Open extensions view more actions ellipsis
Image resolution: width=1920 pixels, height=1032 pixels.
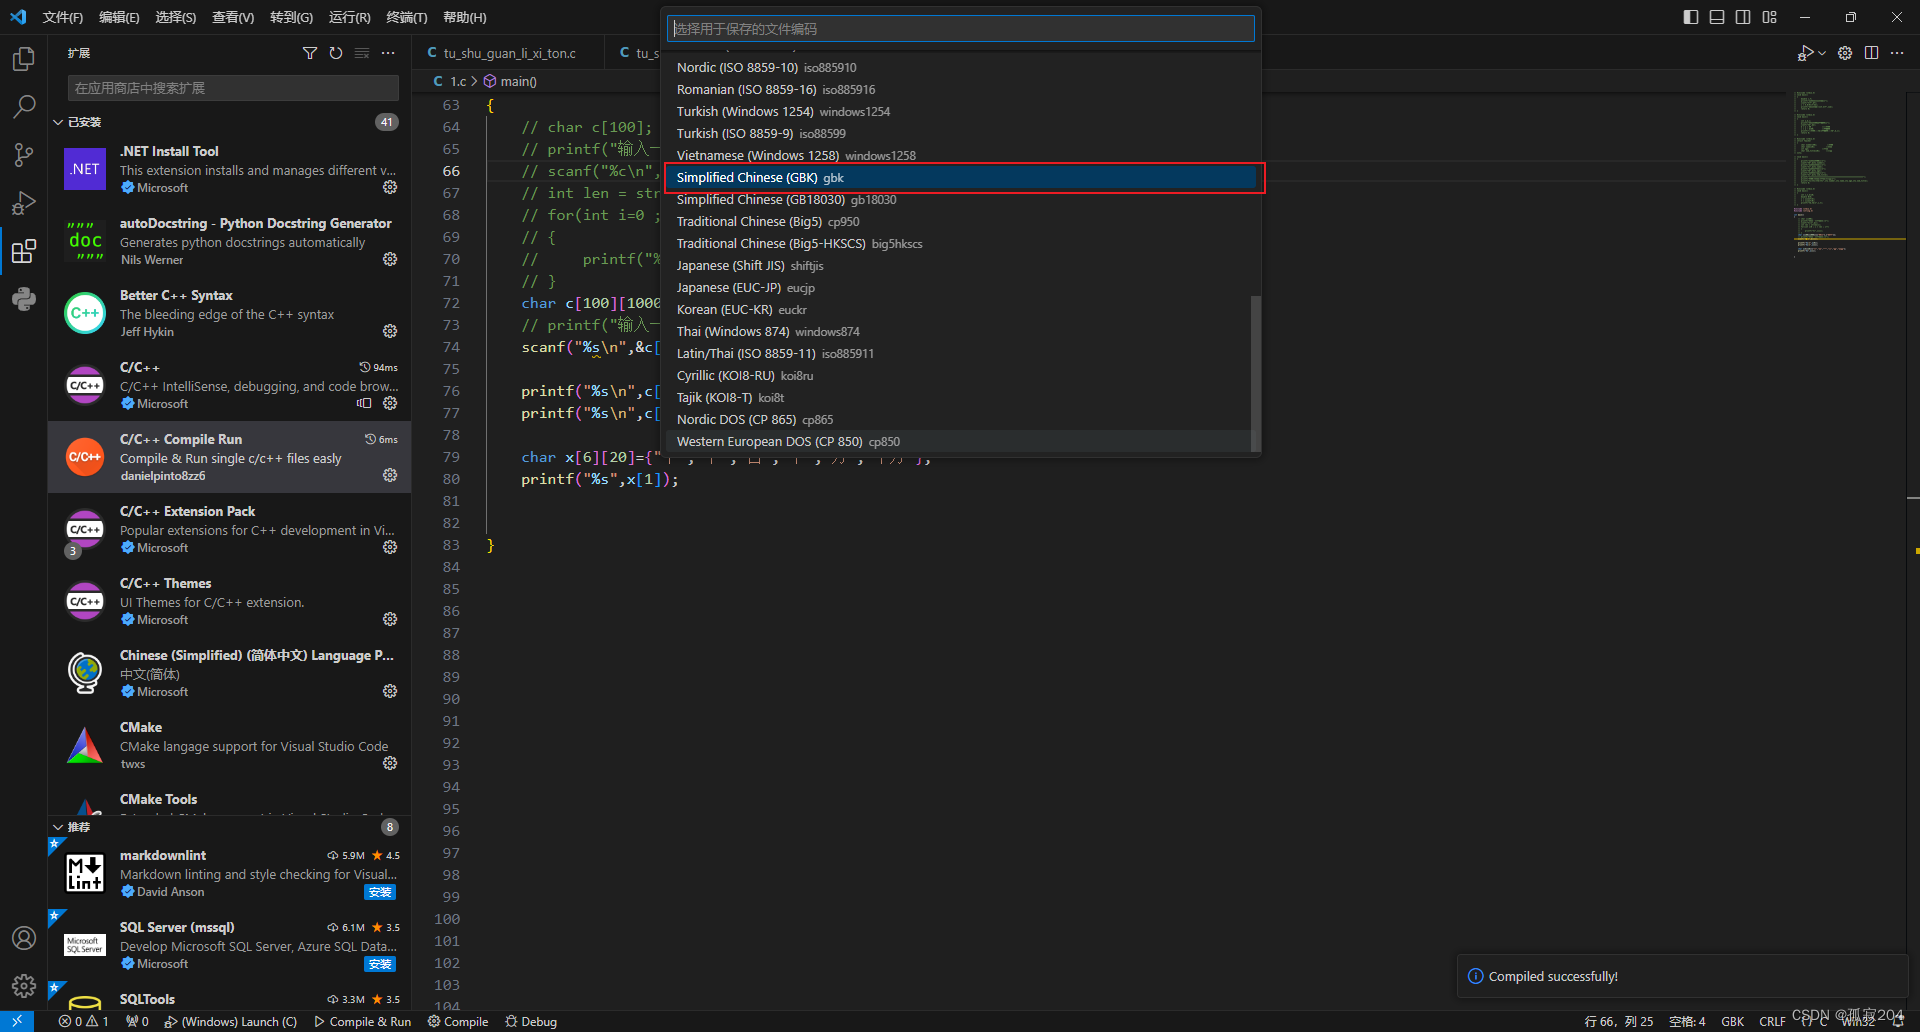(388, 53)
